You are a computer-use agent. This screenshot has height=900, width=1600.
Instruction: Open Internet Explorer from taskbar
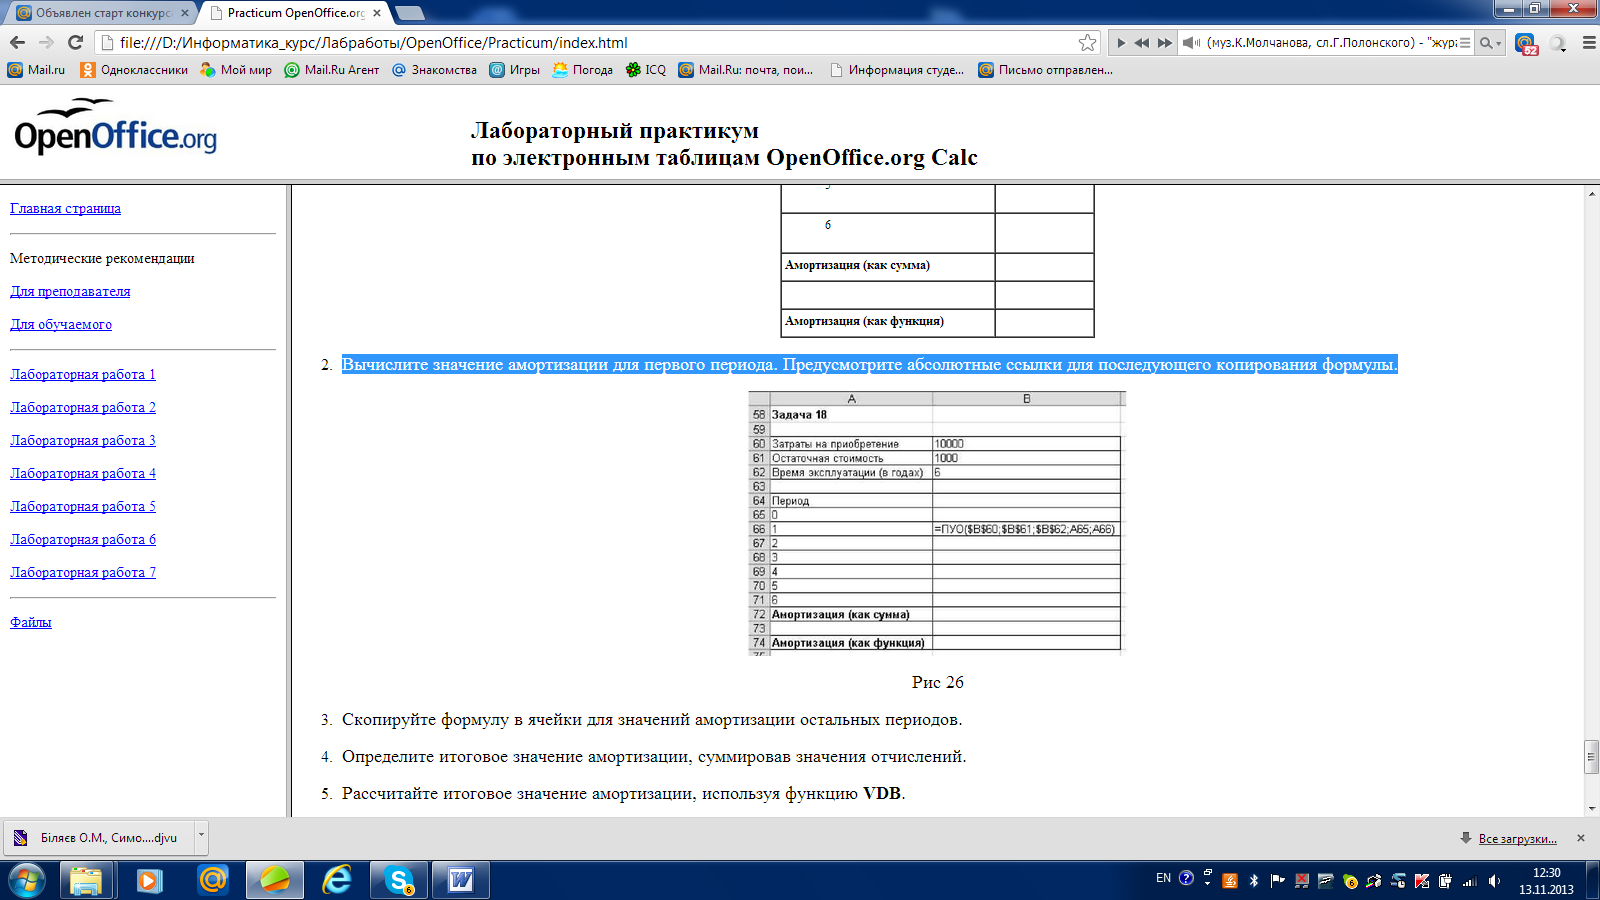point(337,880)
